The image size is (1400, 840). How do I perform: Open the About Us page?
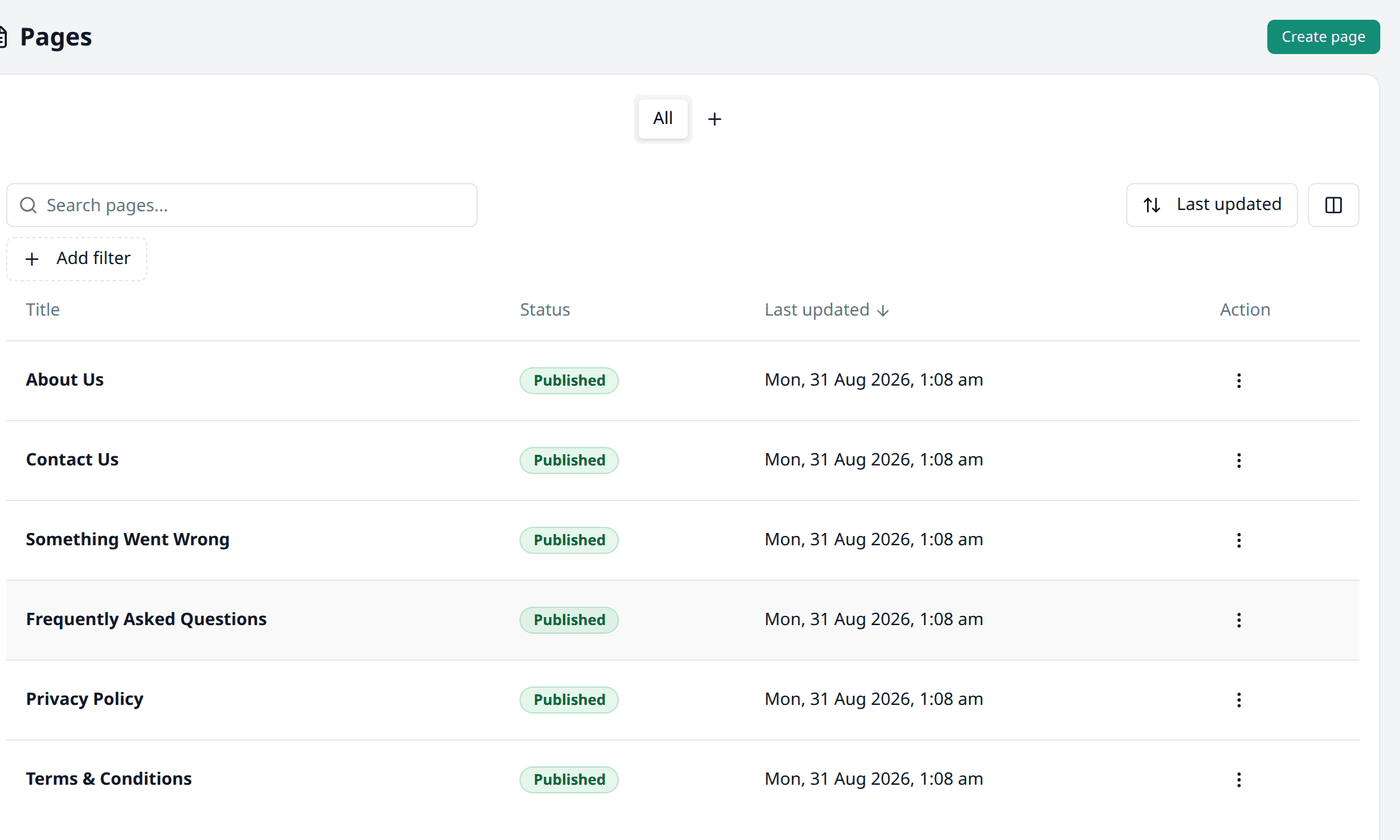point(65,380)
